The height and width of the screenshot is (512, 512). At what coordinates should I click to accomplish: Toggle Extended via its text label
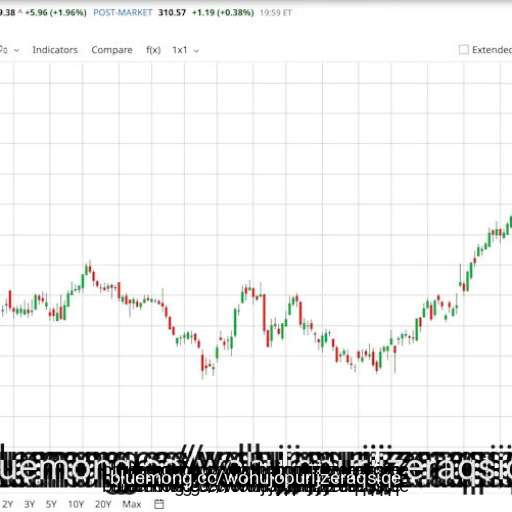tap(492, 50)
